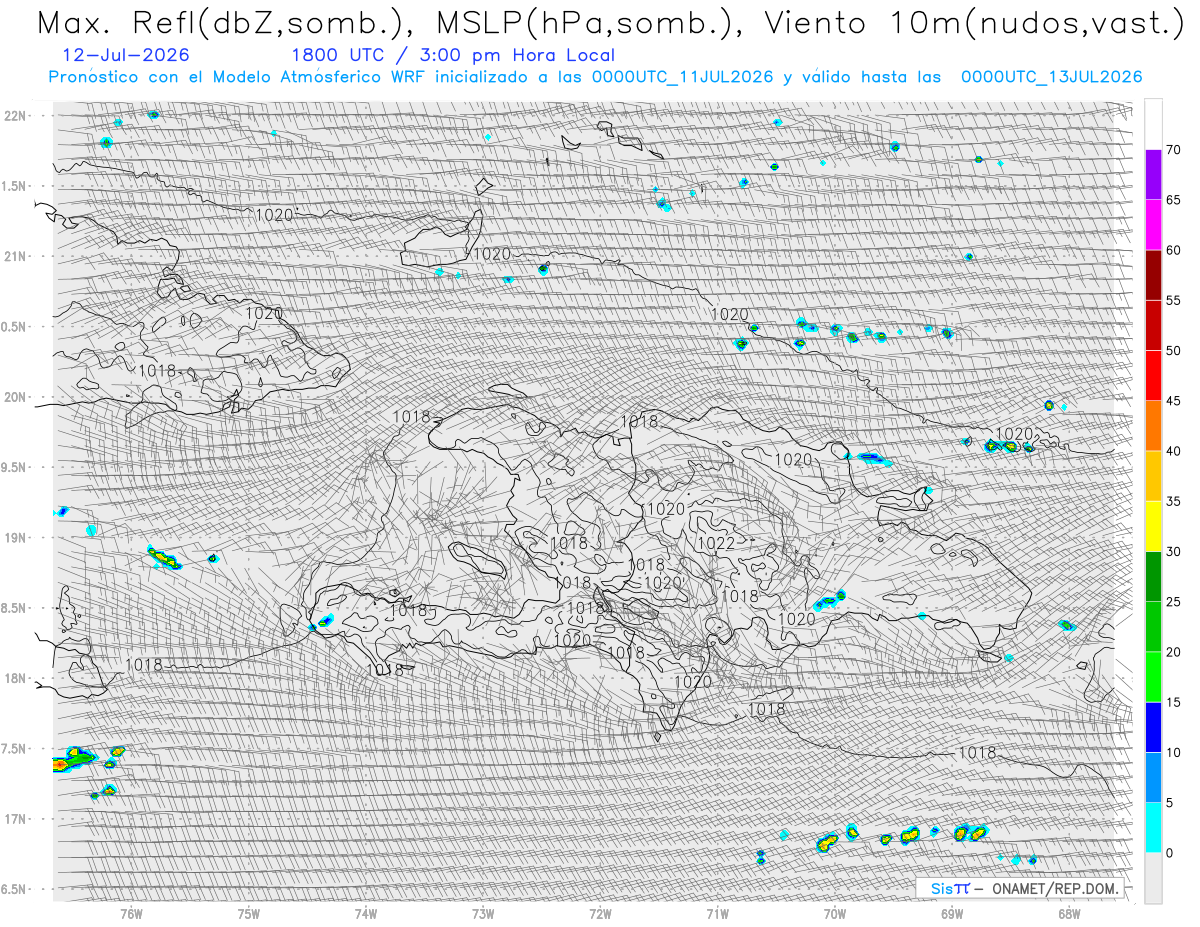Click the '69W' longitude axis label
Screen dimensions: 1200x927
(x=952, y=913)
